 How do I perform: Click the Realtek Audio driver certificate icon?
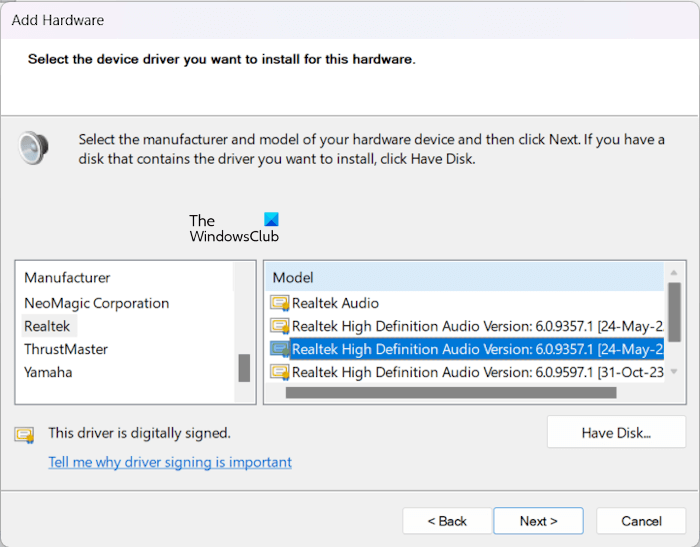pyautogui.click(x=280, y=303)
